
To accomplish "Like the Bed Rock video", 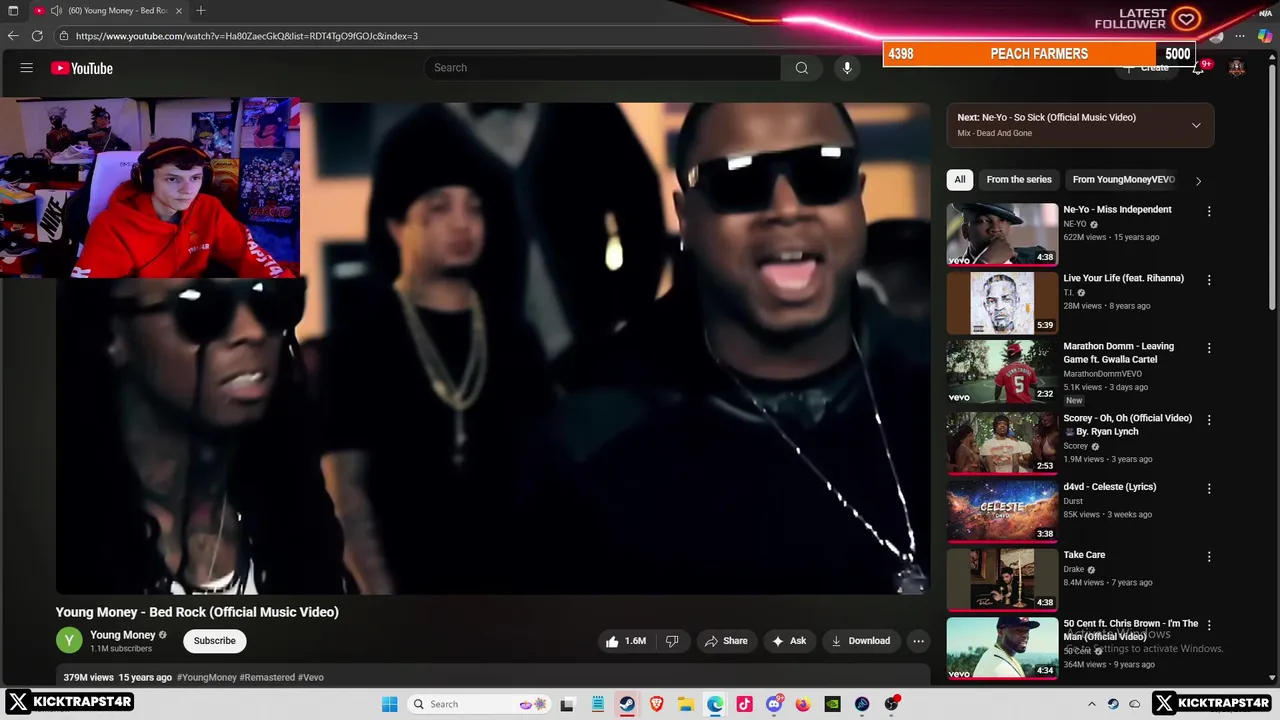I will click(x=625, y=641).
